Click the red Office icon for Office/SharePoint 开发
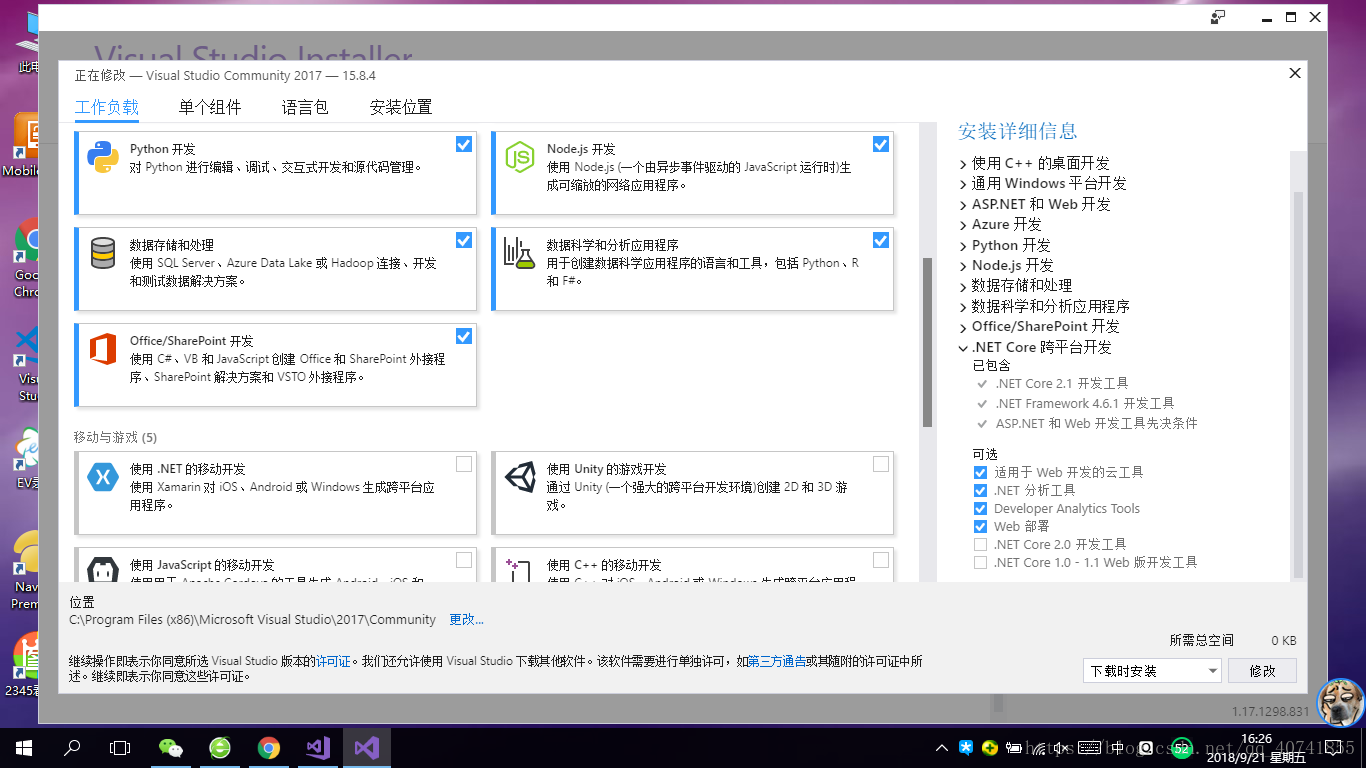The height and width of the screenshot is (768, 1366). point(103,350)
